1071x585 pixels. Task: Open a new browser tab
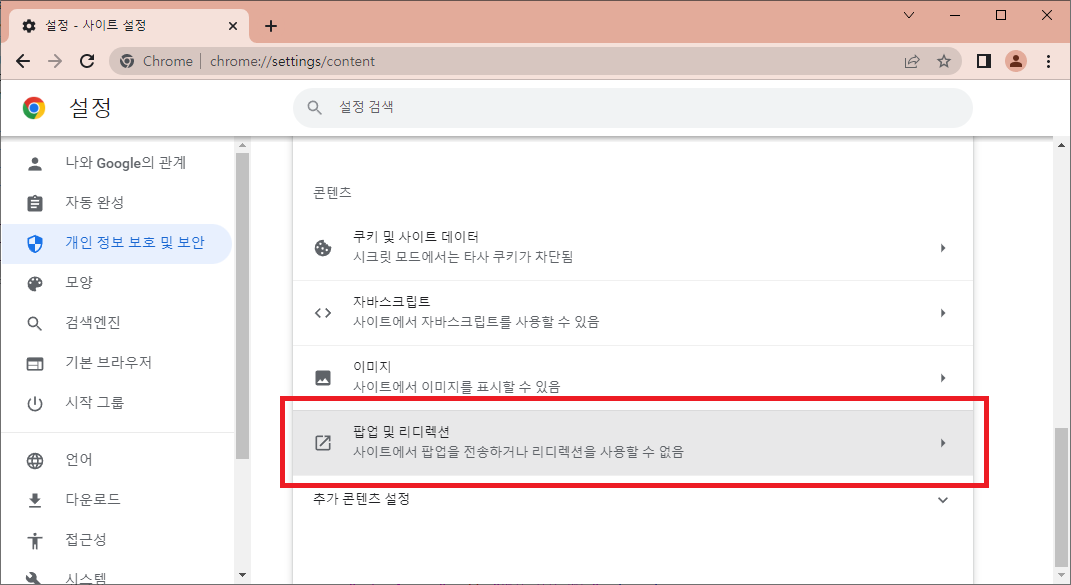pos(270,25)
